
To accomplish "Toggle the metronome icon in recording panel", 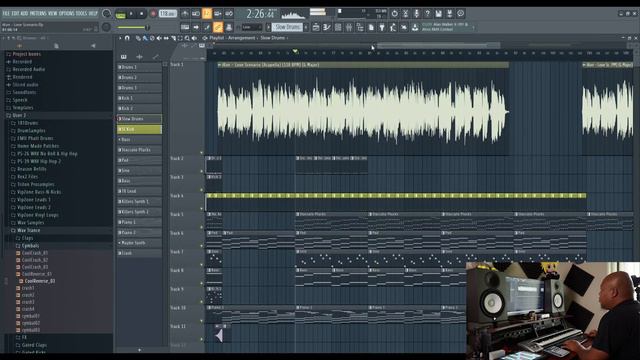I will [185, 13].
